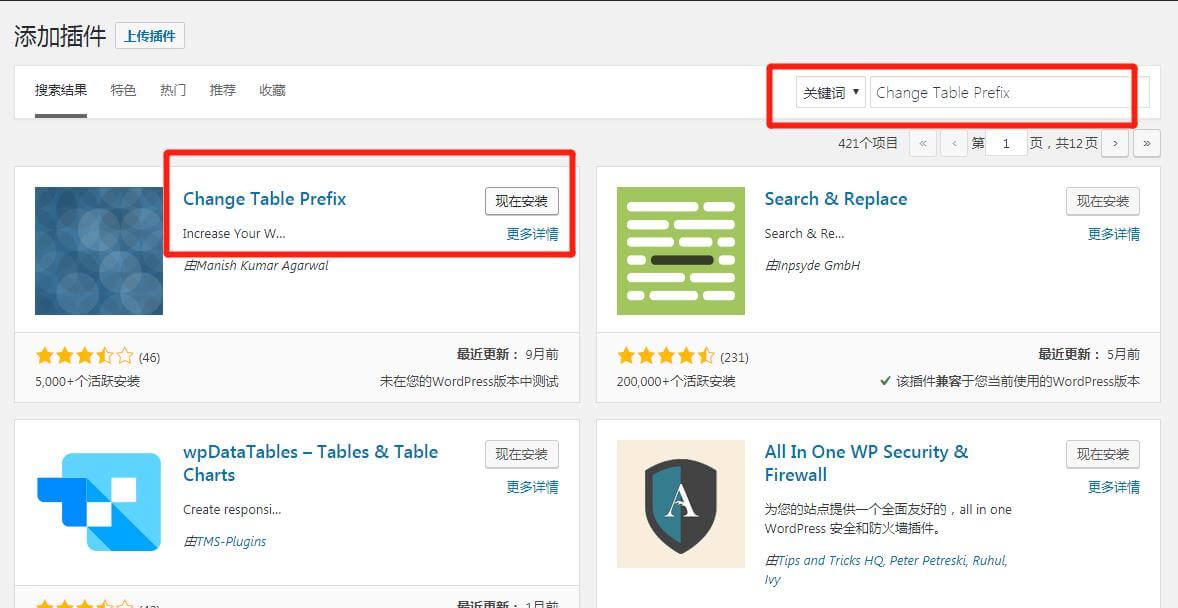Install All In One WP Security & Firewall
Screen dimensions: 1178x608
click(1103, 454)
